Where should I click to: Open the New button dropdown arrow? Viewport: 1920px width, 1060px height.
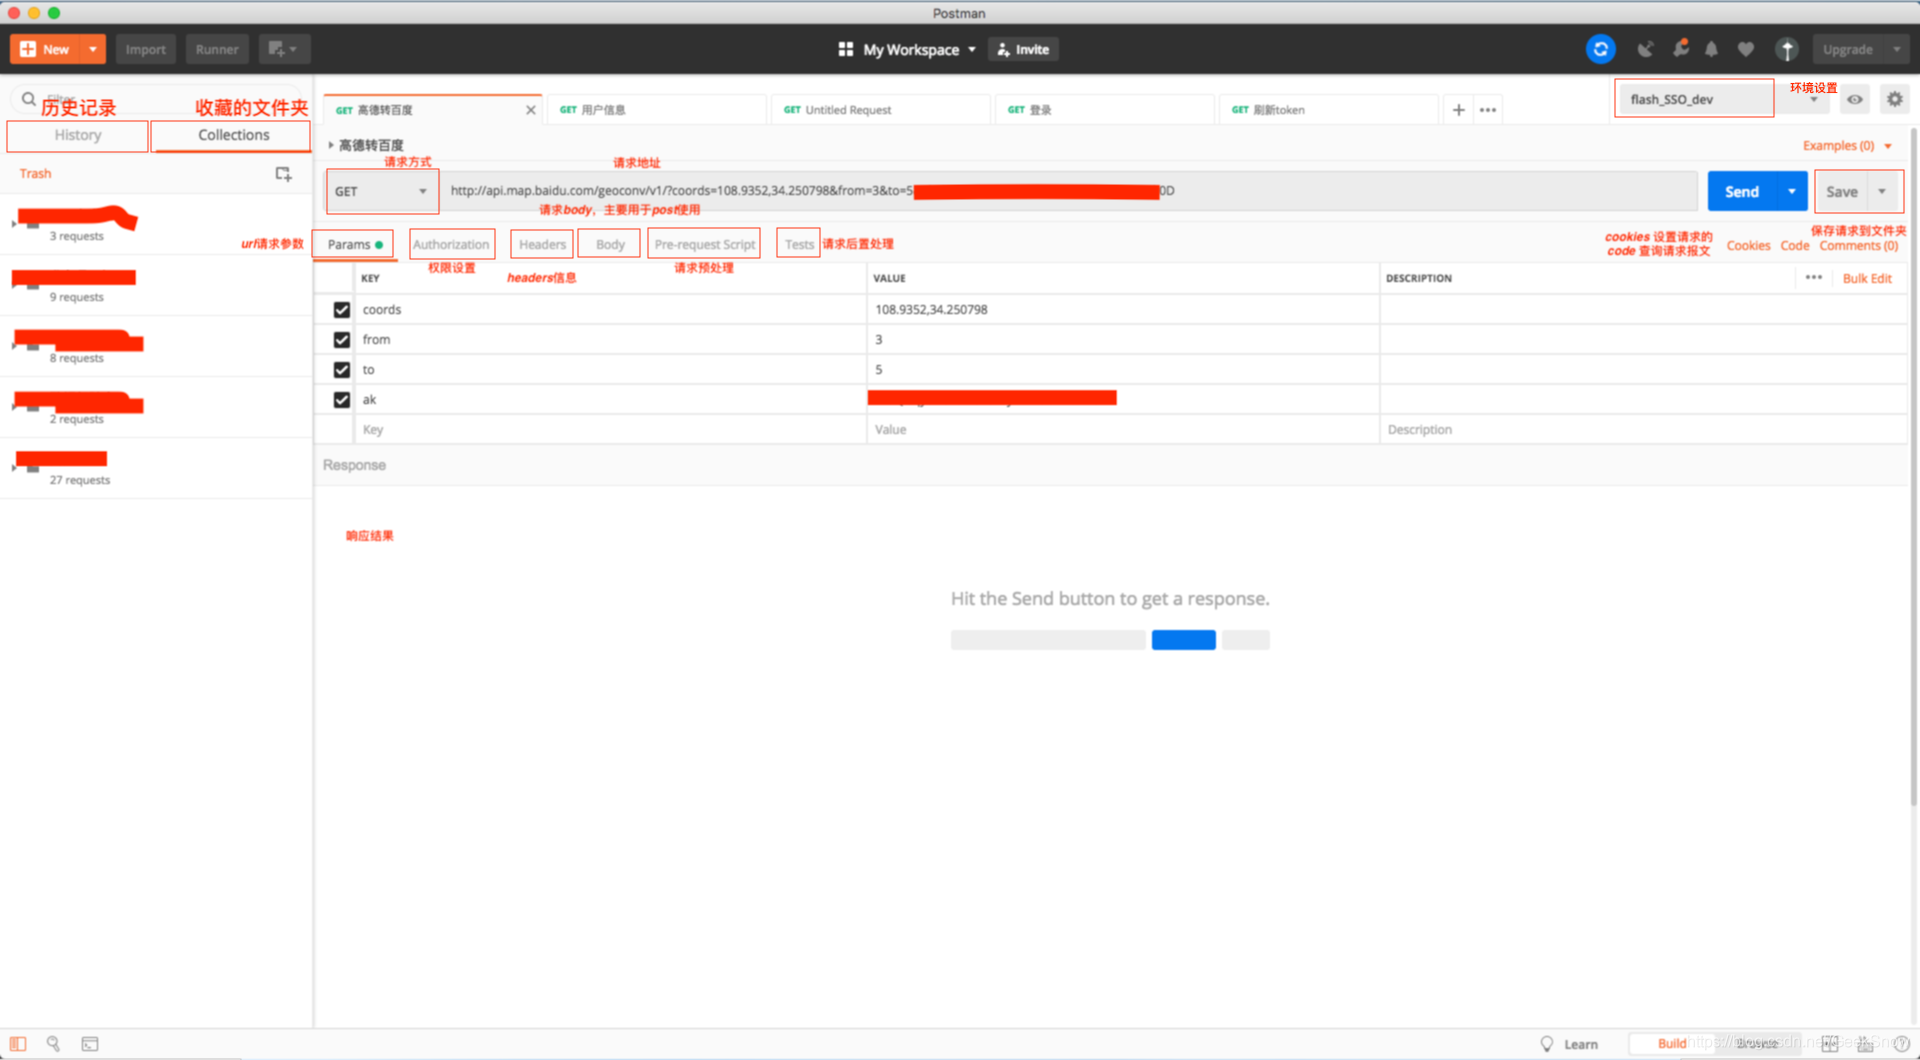pos(93,49)
